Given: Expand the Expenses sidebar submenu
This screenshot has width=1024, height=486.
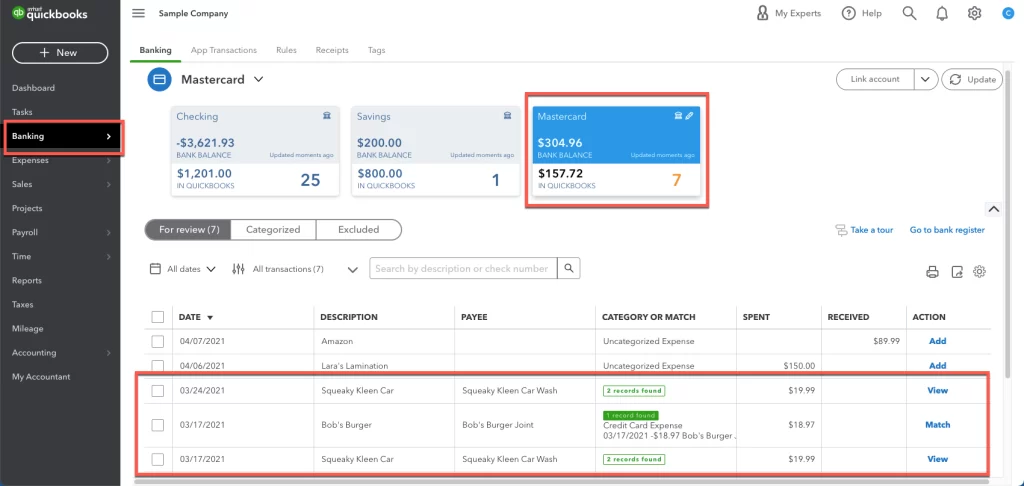Looking at the screenshot, I should (x=108, y=160).
